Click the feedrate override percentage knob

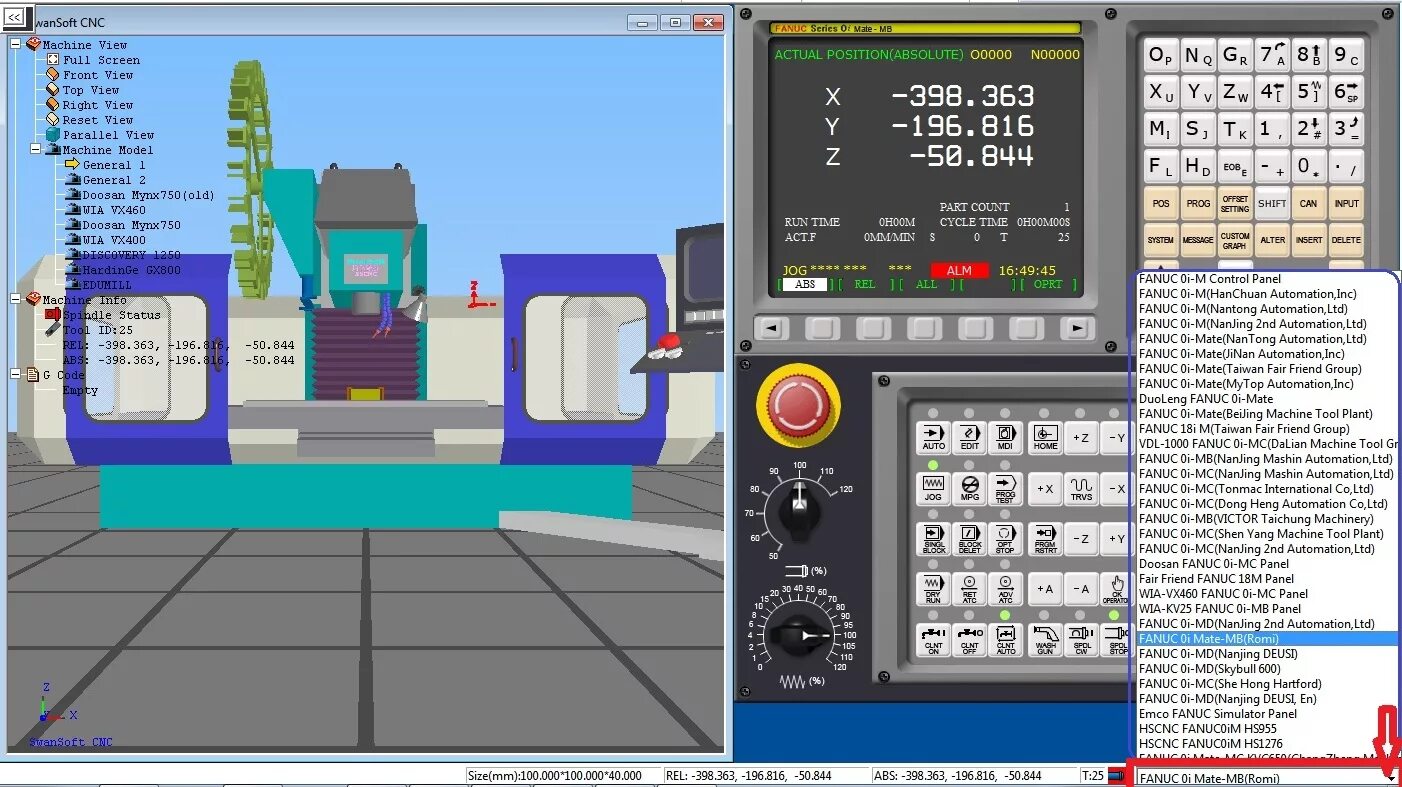pyautogui.click(x=798, y=635)
